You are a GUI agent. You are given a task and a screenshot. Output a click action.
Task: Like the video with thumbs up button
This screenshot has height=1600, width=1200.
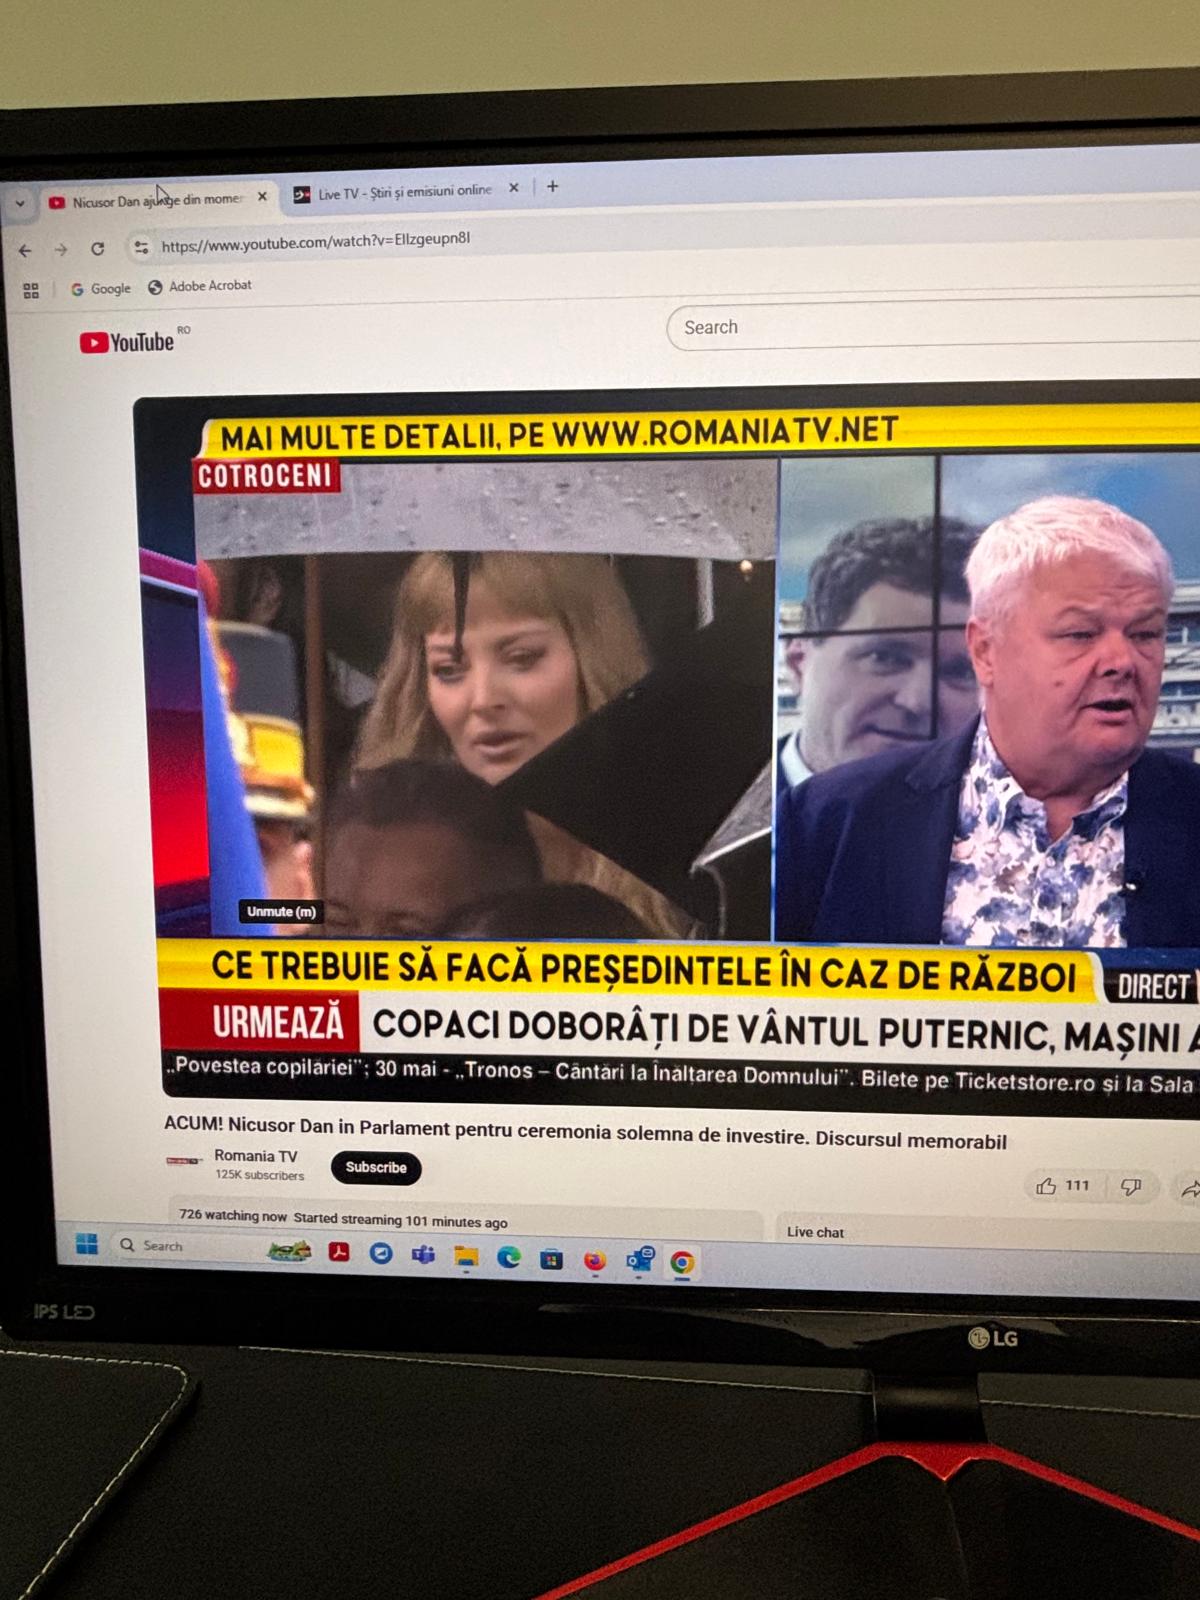[x=1046, y=1186]
